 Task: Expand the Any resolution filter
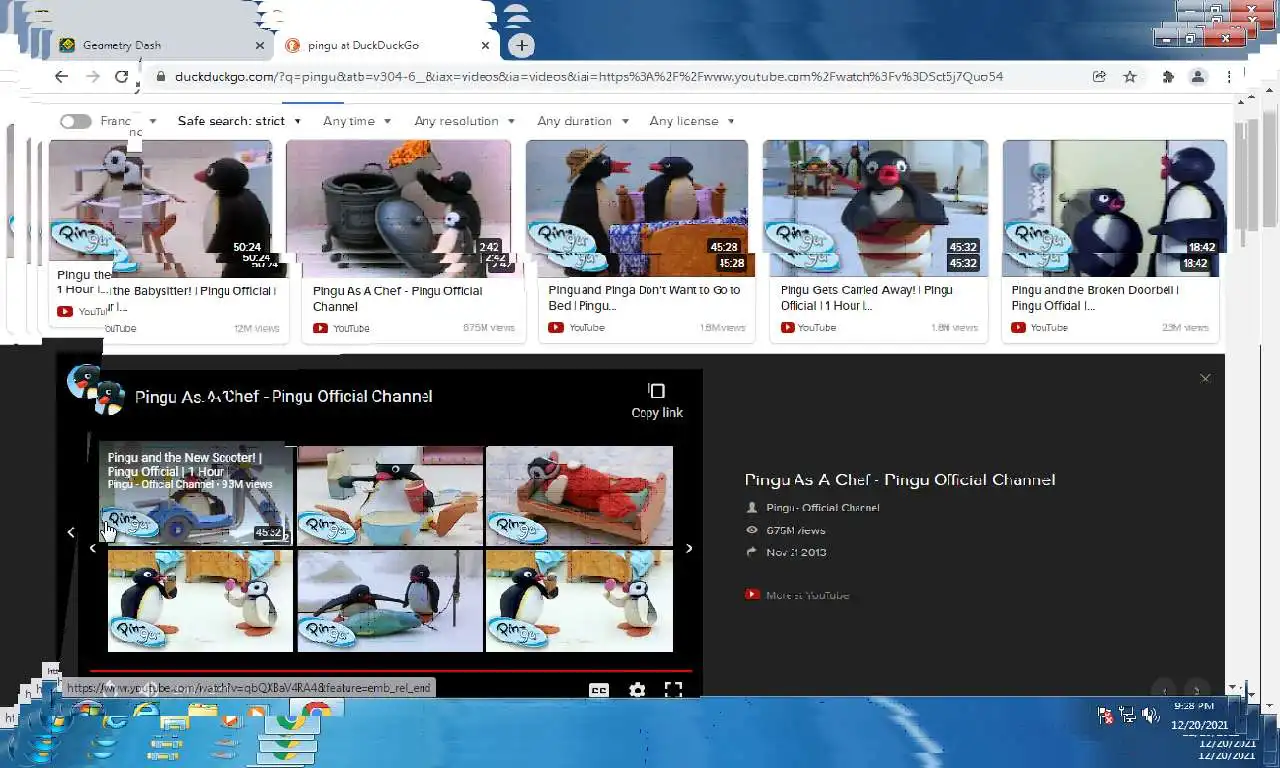click(464, 121)
